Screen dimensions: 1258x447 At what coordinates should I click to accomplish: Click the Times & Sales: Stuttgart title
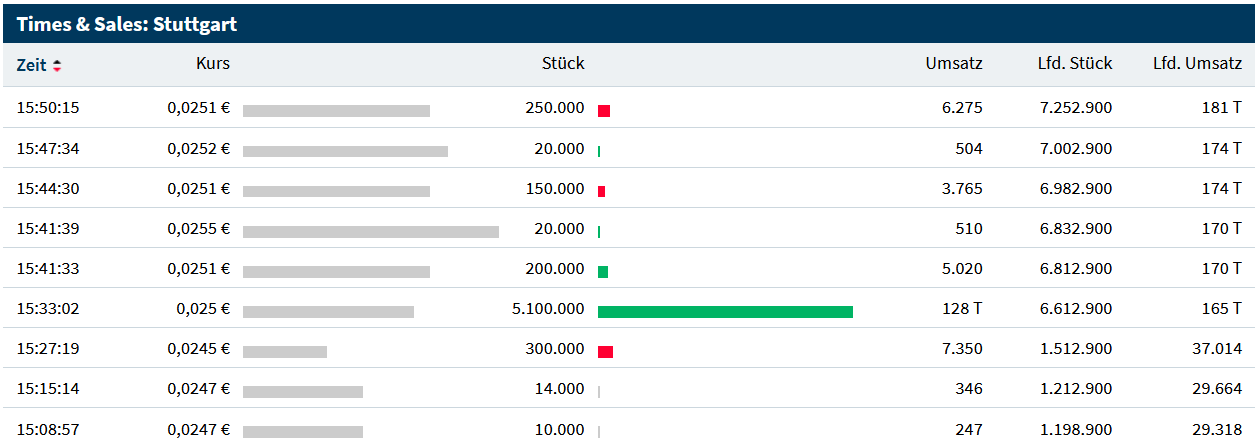(x=127, y=24)
